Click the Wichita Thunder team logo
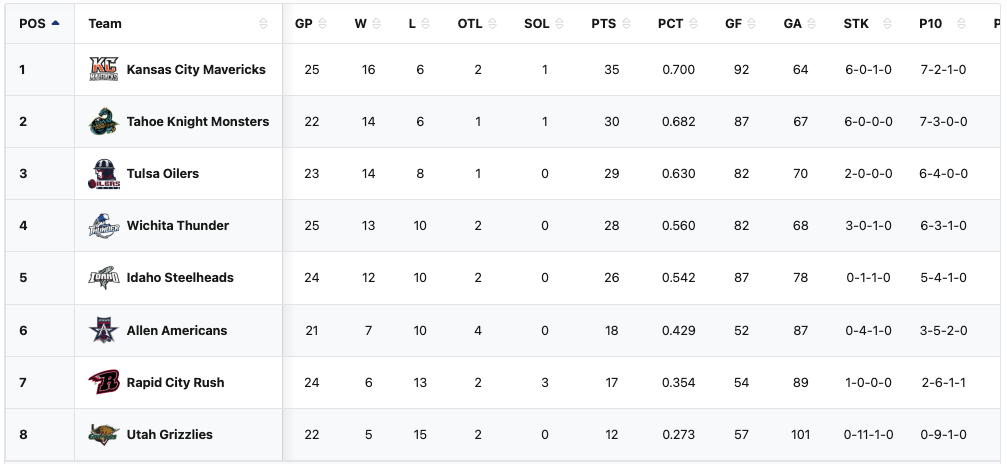This screenshot has height=464, width=1007. (103, 226)
